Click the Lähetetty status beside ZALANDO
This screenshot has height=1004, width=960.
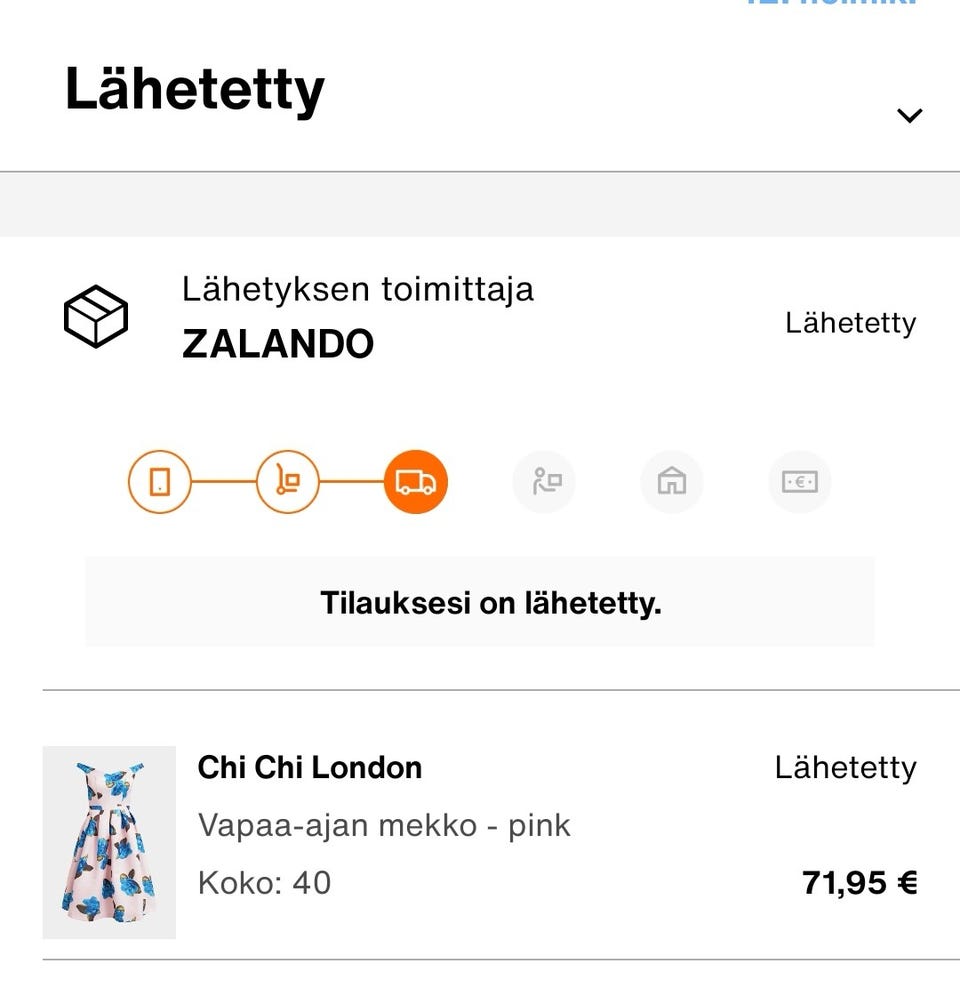point(850,323)
